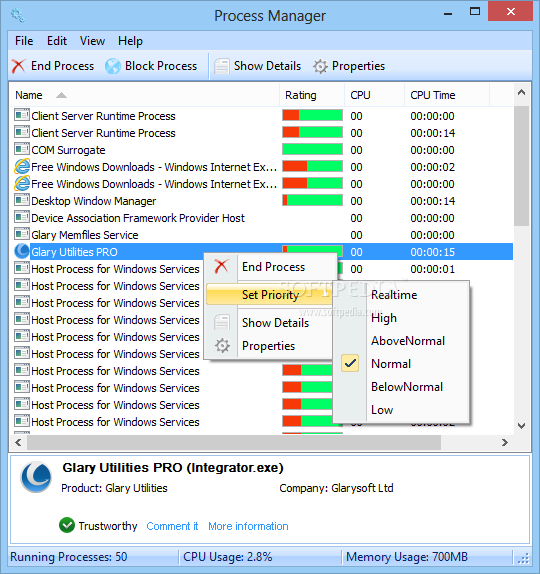This screenshot has height=574, width=540.
Task: Click CPU Usage: 2.8% status entry
Action: coord(228,557)
